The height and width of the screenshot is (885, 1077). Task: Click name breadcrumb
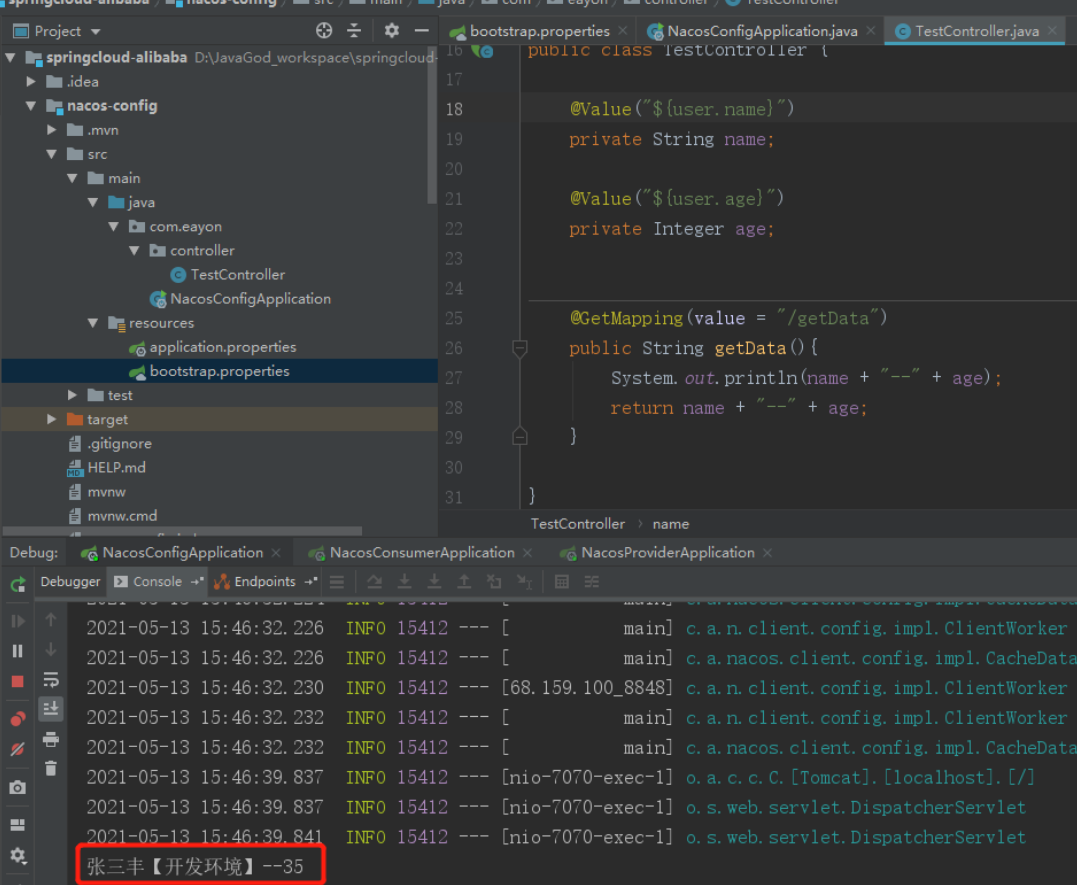click(671, 524)
